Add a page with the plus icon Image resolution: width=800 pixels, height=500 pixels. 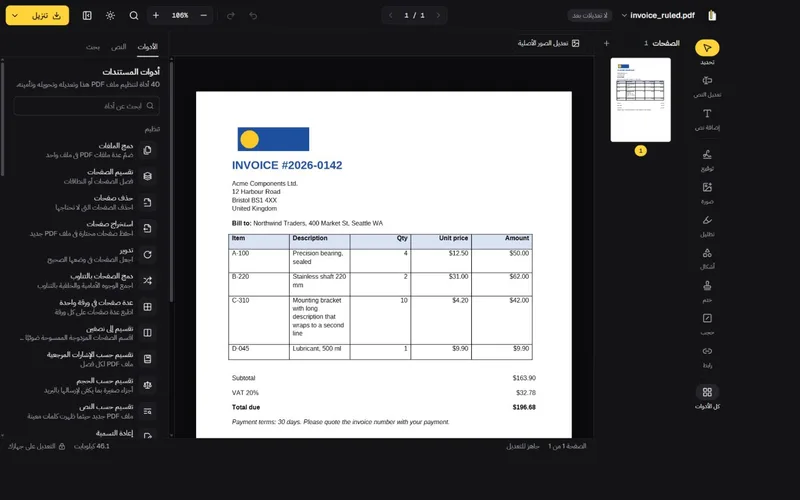click(x=606, y=43)
